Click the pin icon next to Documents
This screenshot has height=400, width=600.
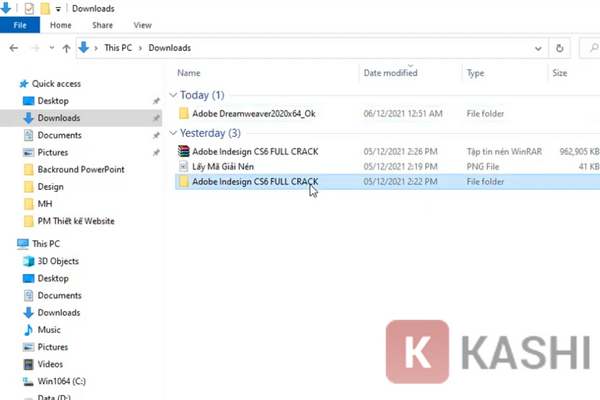click(x=156, y=136)
